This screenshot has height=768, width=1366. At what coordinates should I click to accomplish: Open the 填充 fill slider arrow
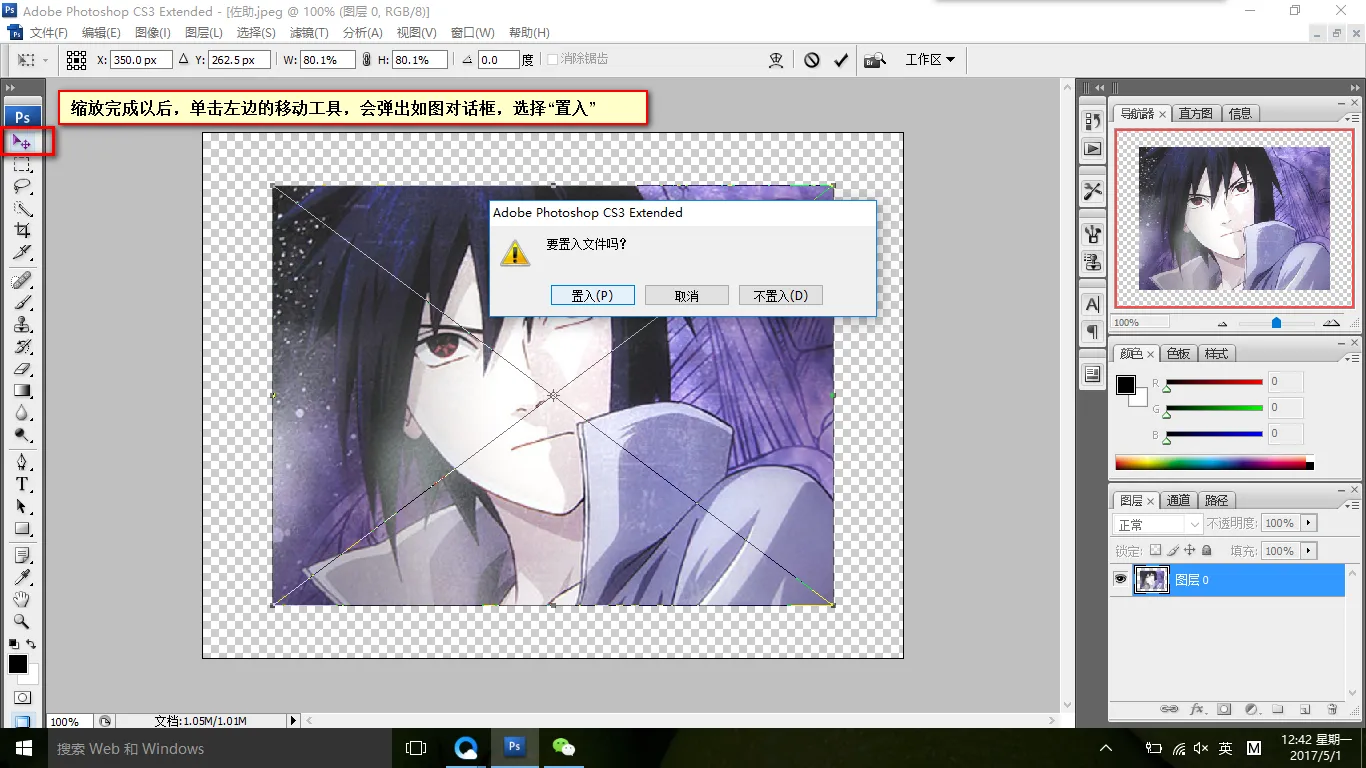point(1309,551)
